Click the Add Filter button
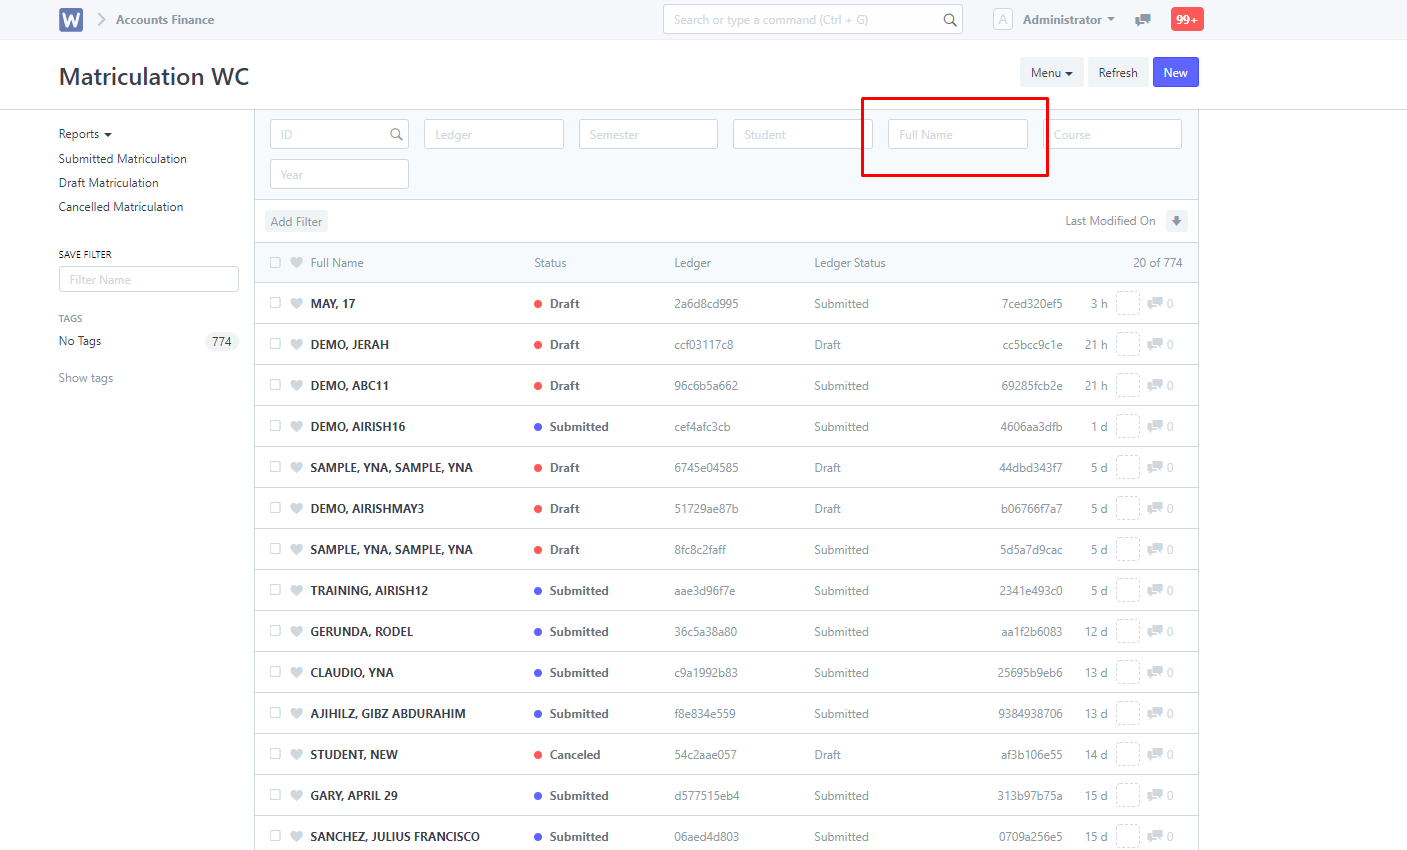Viewport: 1407px width, 850px height. pos(296,221)
